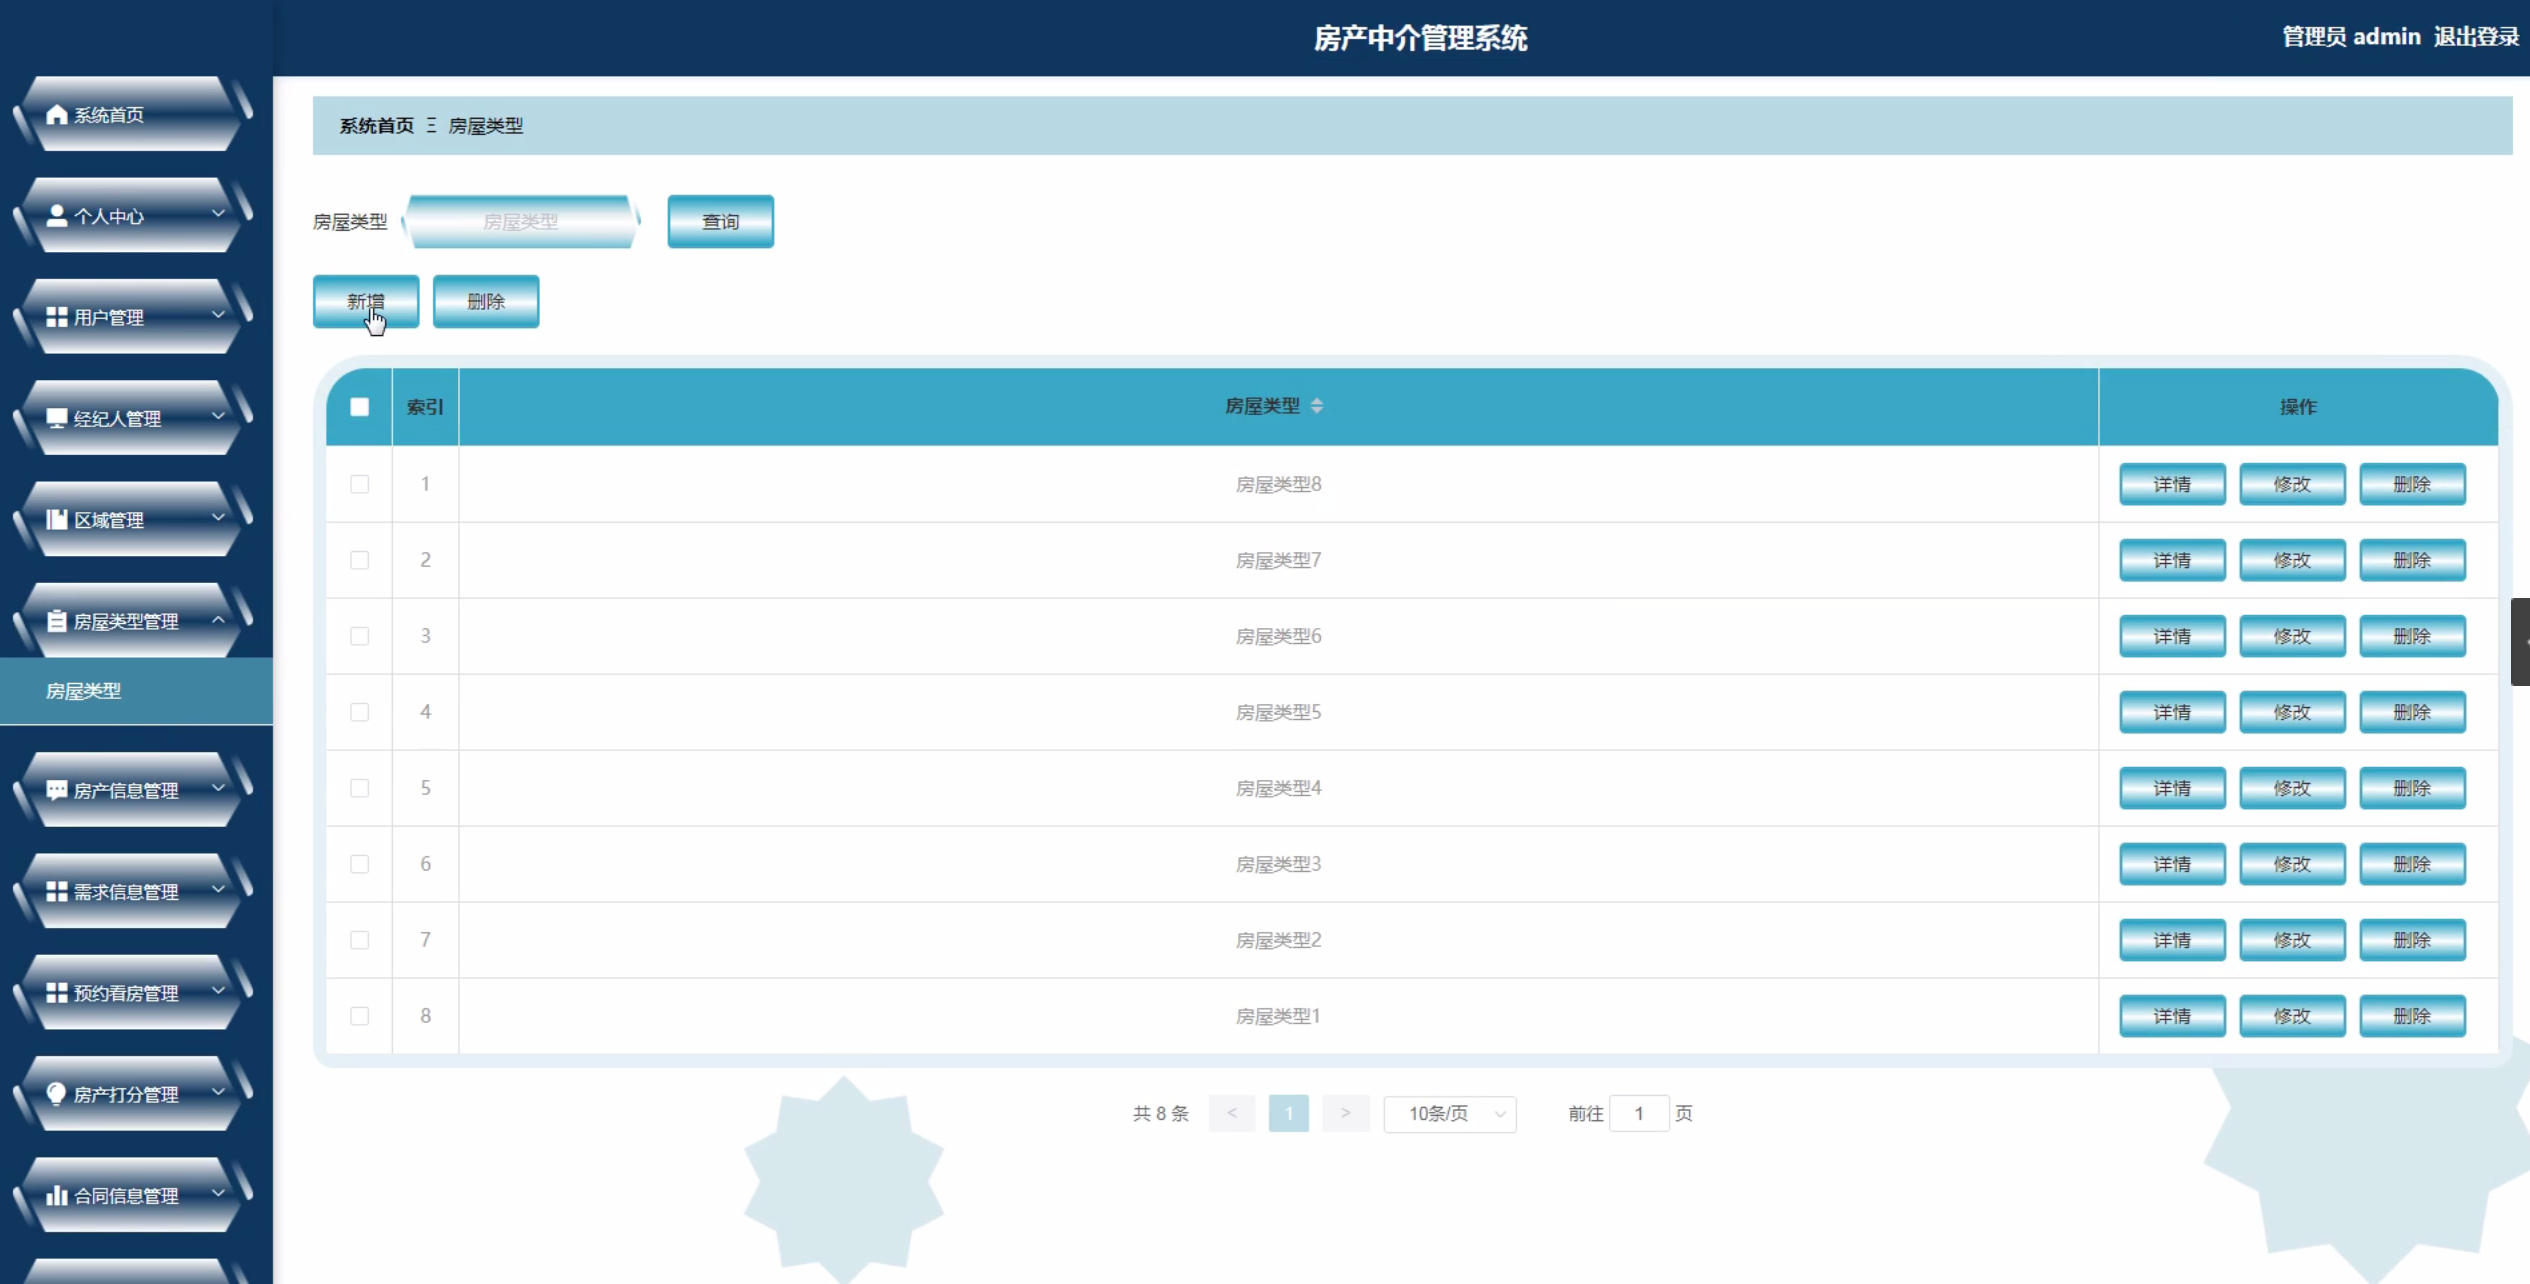Click the monitor icon for 经纪人管理
The image size is (2530, 1284).
57,418
